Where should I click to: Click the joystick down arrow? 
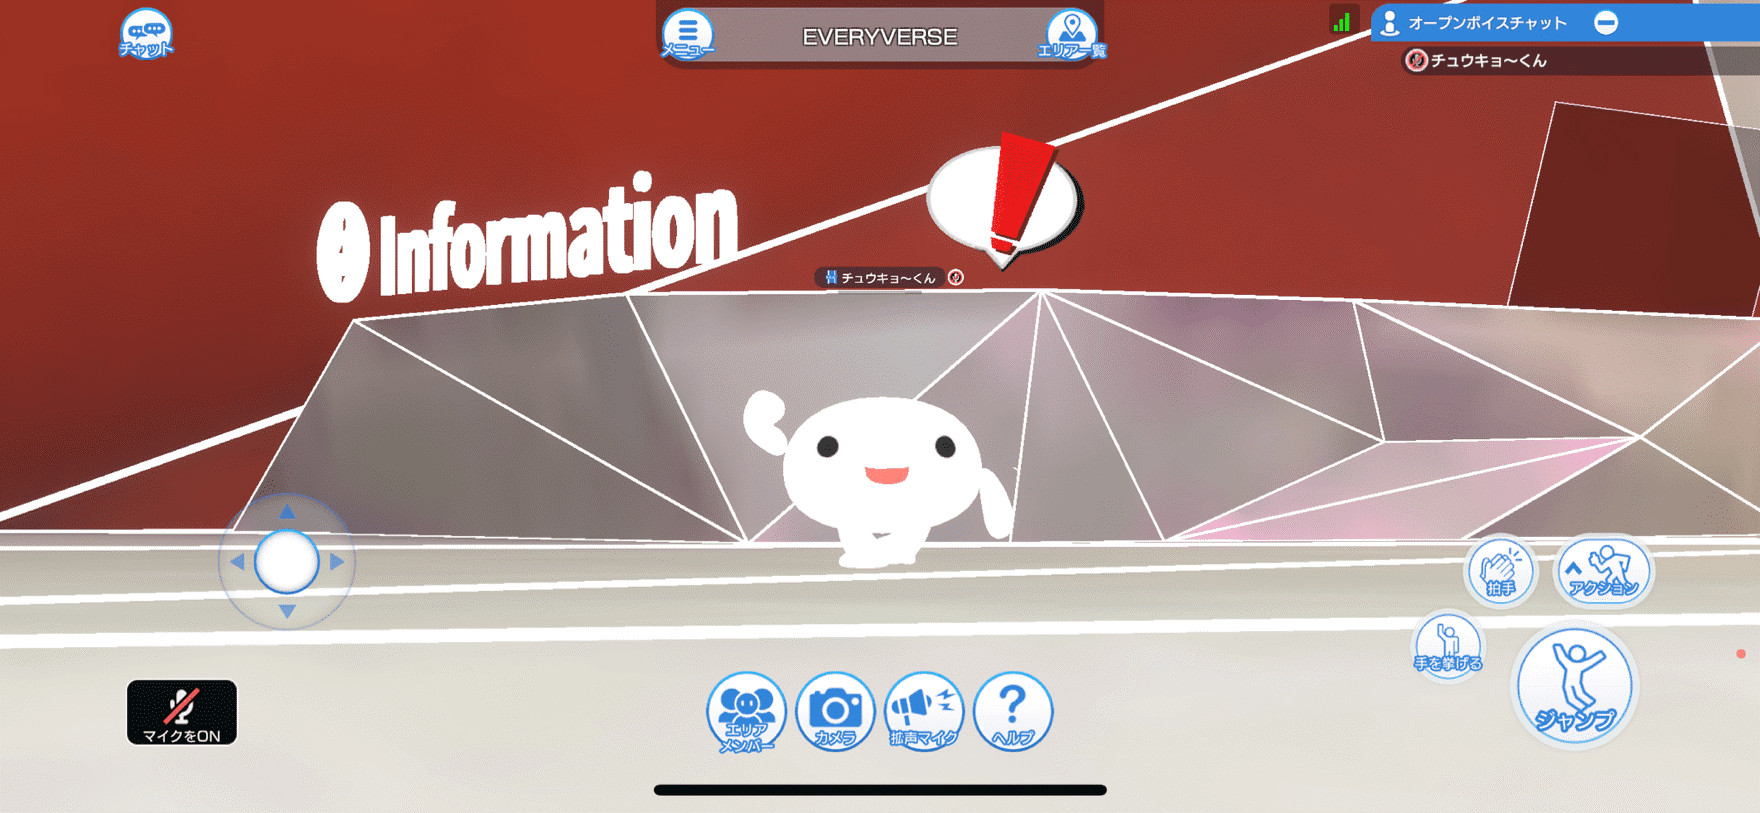point(287,611)
